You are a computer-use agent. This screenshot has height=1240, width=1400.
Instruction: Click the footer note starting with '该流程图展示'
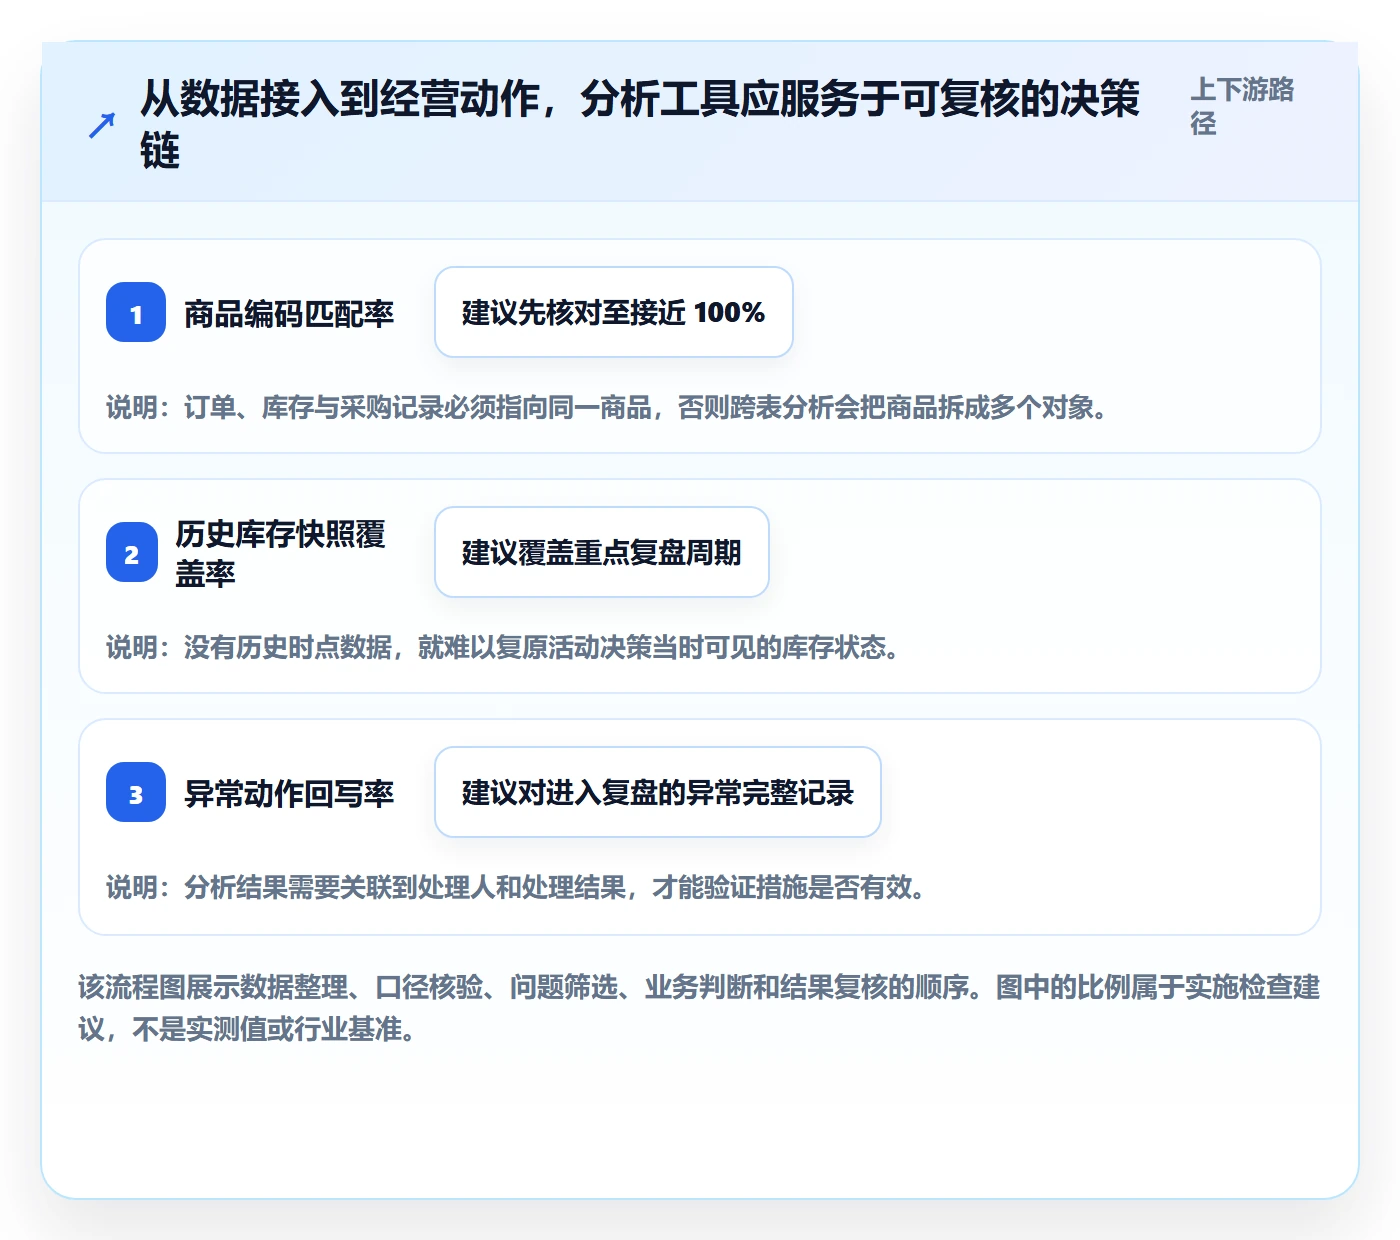point(699,1008)
